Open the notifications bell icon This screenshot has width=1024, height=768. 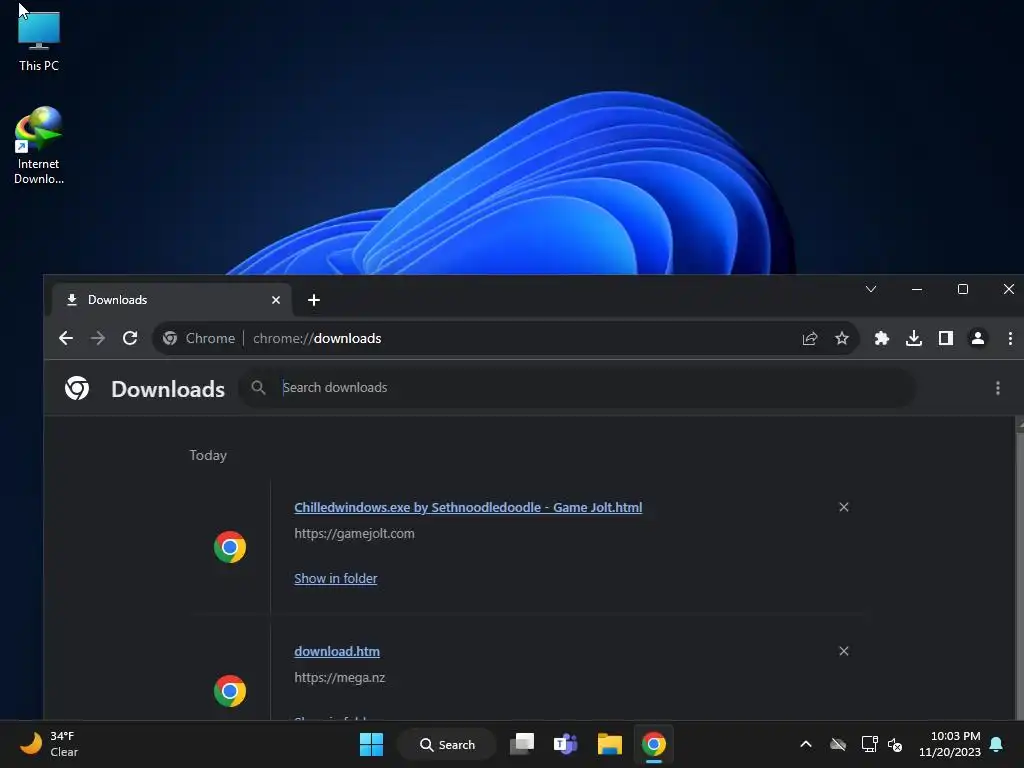click(x=997, y=744)
